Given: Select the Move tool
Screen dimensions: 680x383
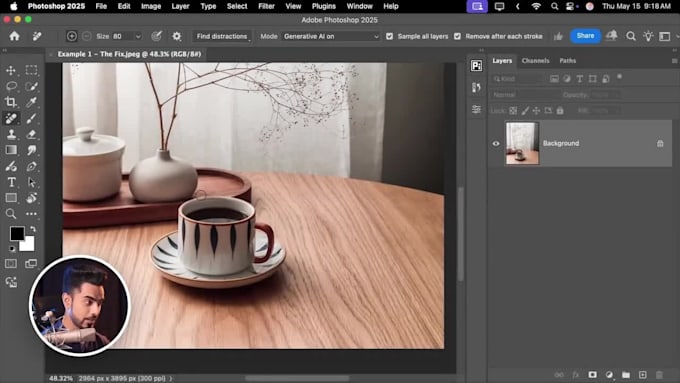Looking at the screenshot, I should [11, 70].
